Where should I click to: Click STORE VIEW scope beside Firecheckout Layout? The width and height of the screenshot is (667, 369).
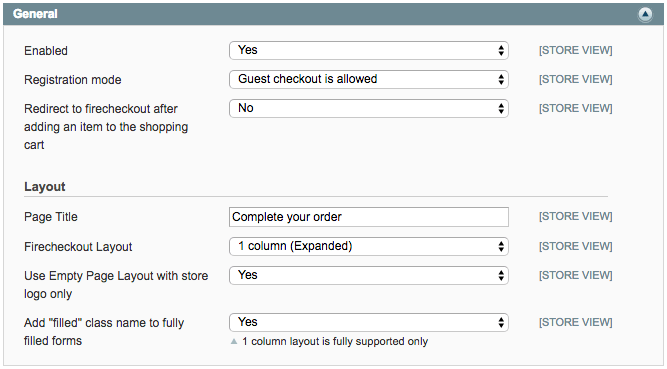tap(576, 246)
